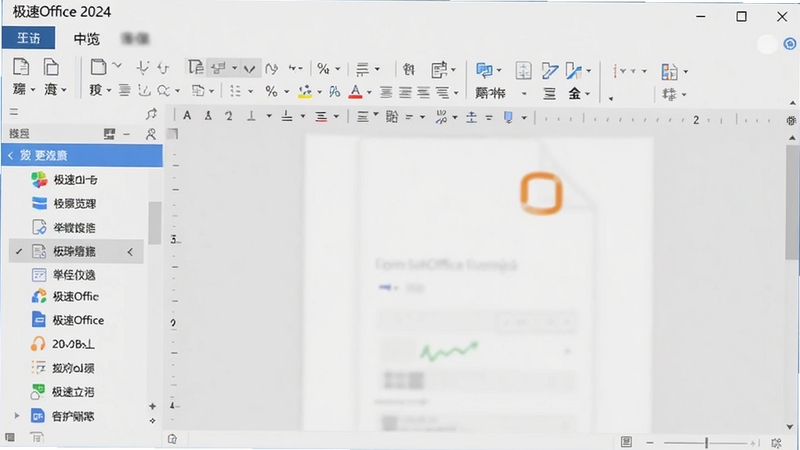Click the document vertical scrollbar thumb
Screen dimensions: 800x450
[792, 202]
